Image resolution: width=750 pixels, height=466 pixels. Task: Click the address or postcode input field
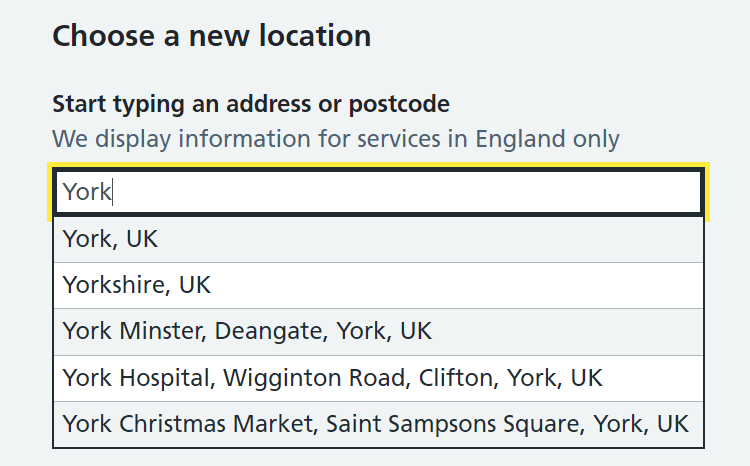pyautogui.click(x=378, y=191)
